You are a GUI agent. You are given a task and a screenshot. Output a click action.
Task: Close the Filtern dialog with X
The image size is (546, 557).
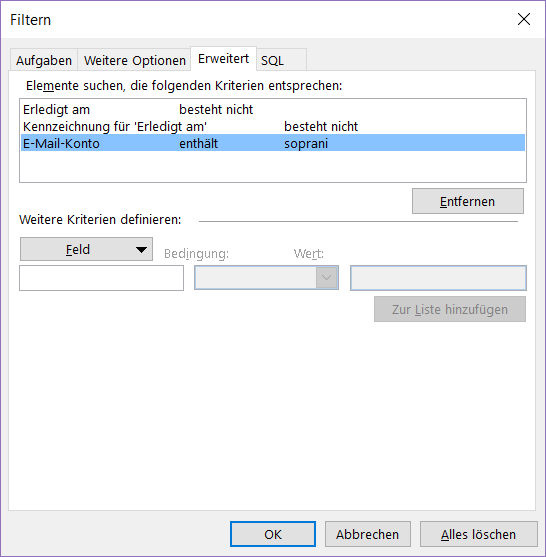click(524, 19)
